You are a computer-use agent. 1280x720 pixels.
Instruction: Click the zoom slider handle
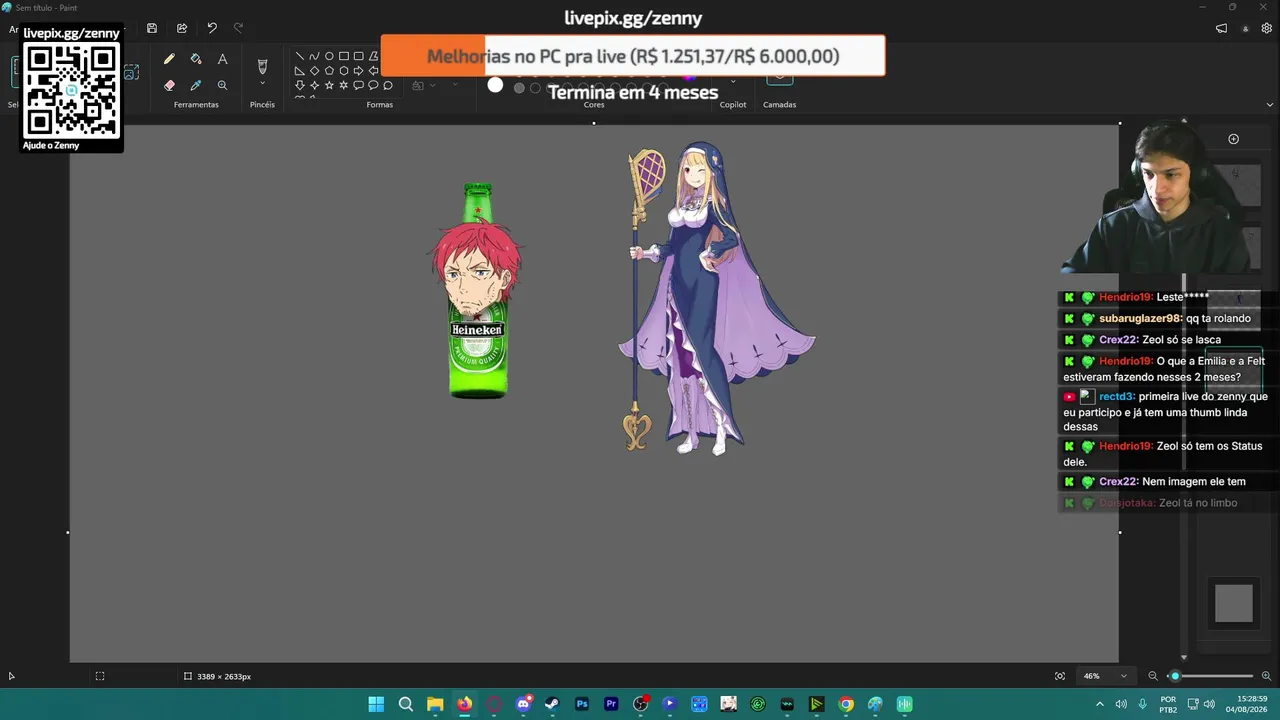pos(1175,676)
